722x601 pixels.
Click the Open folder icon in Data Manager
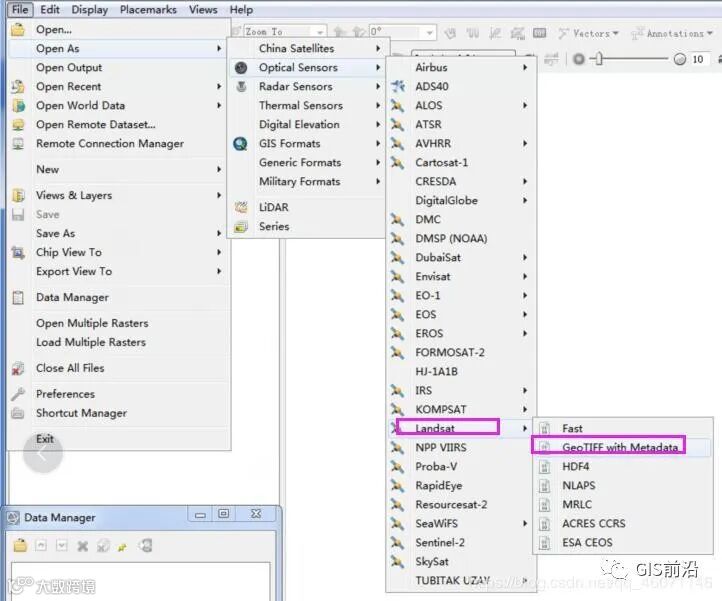pos(20,546)
